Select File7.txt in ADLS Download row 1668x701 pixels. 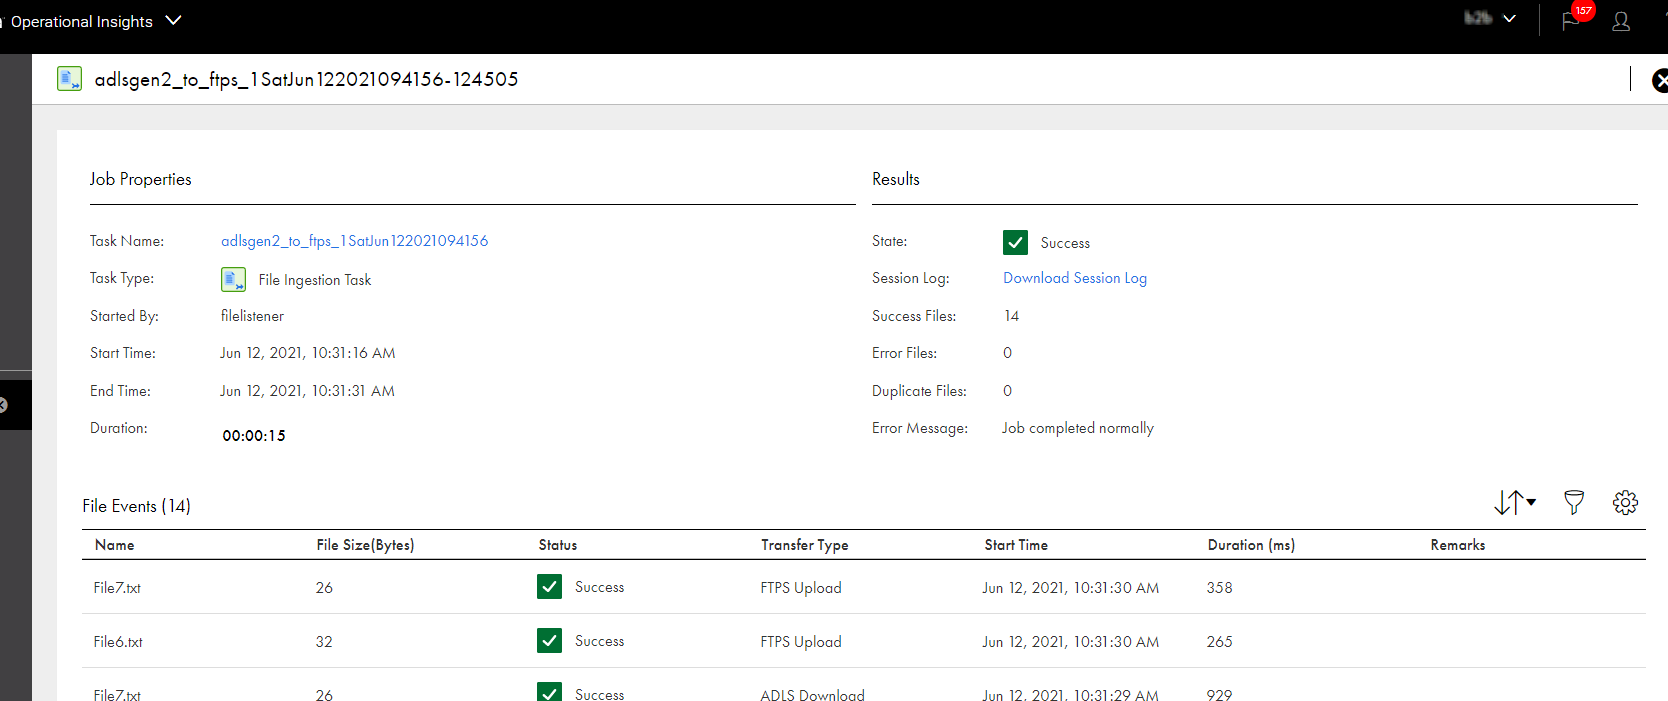coord(117,694)
